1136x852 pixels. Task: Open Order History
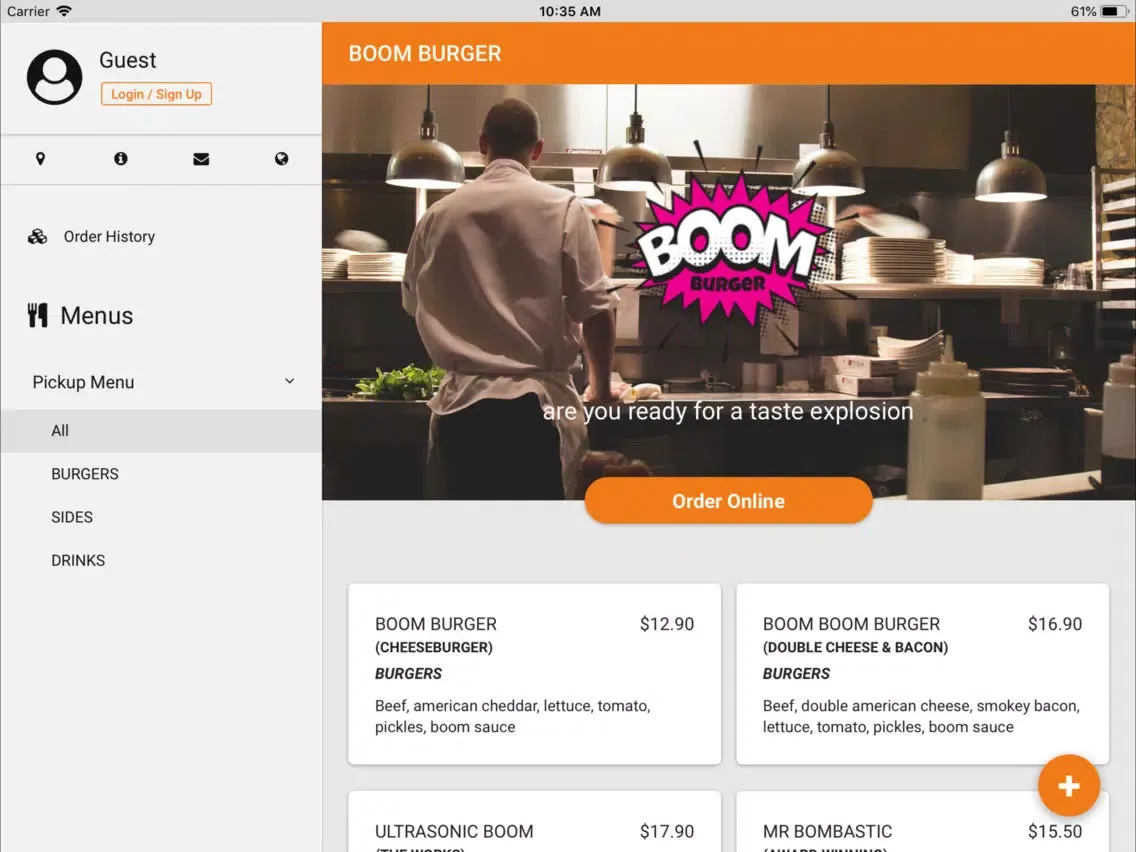(x=109, y=237)
